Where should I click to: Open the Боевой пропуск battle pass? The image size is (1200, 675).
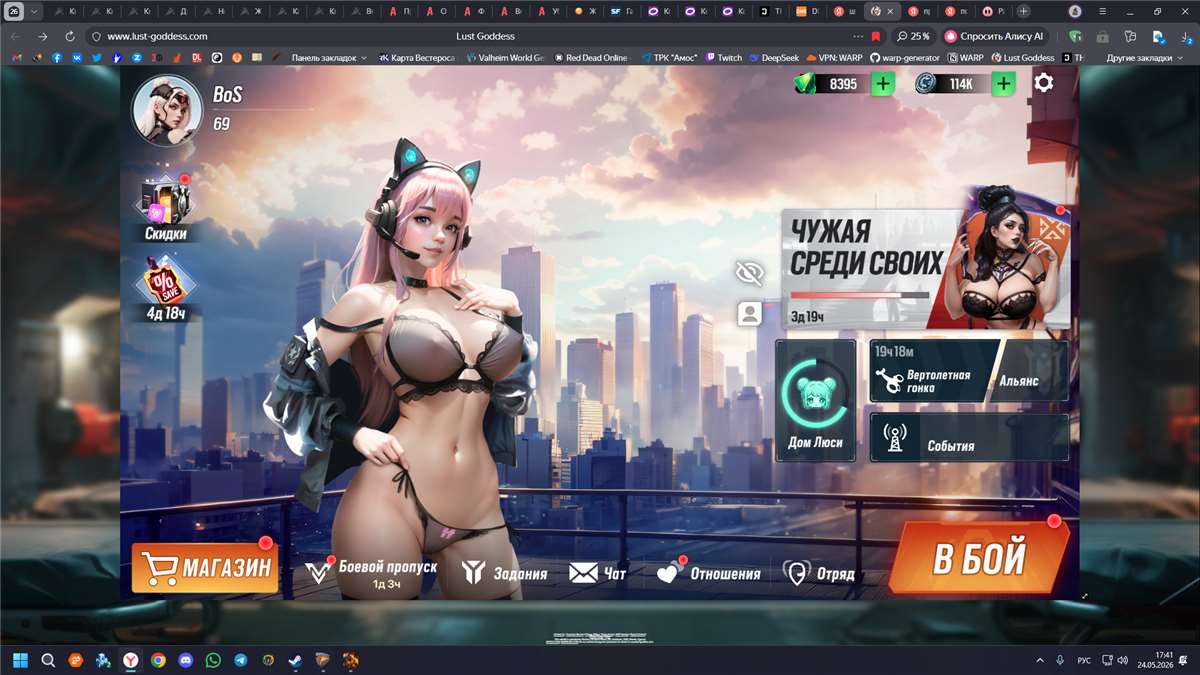pos(372,572)
